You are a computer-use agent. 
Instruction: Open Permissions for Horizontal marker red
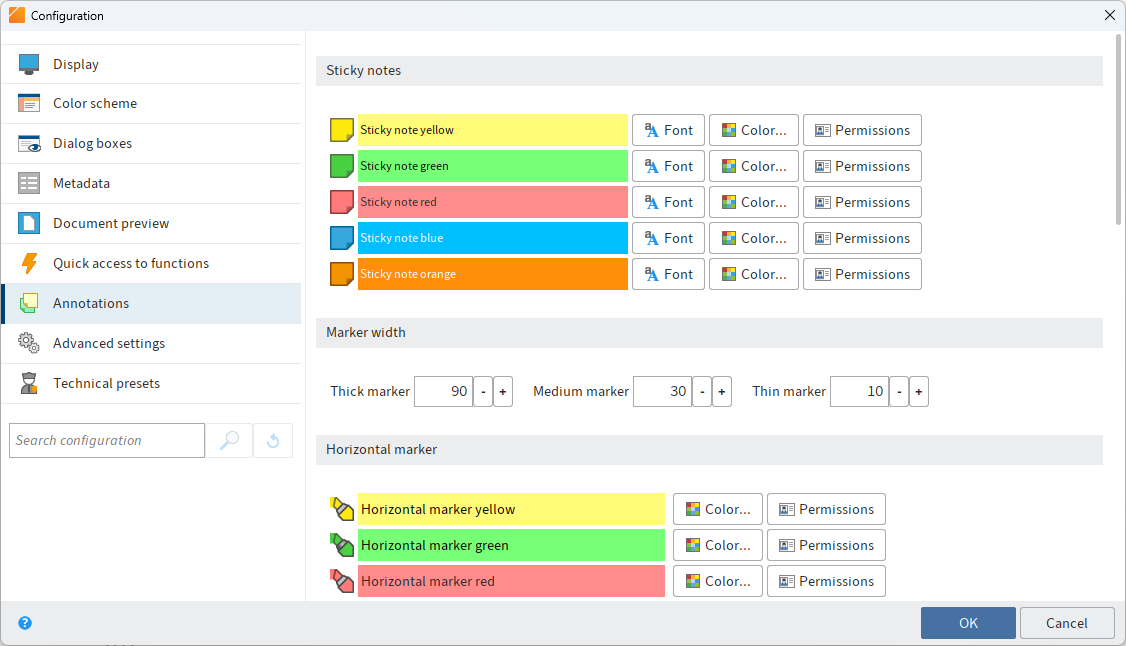pyautogui.click(x=826, y=581)
